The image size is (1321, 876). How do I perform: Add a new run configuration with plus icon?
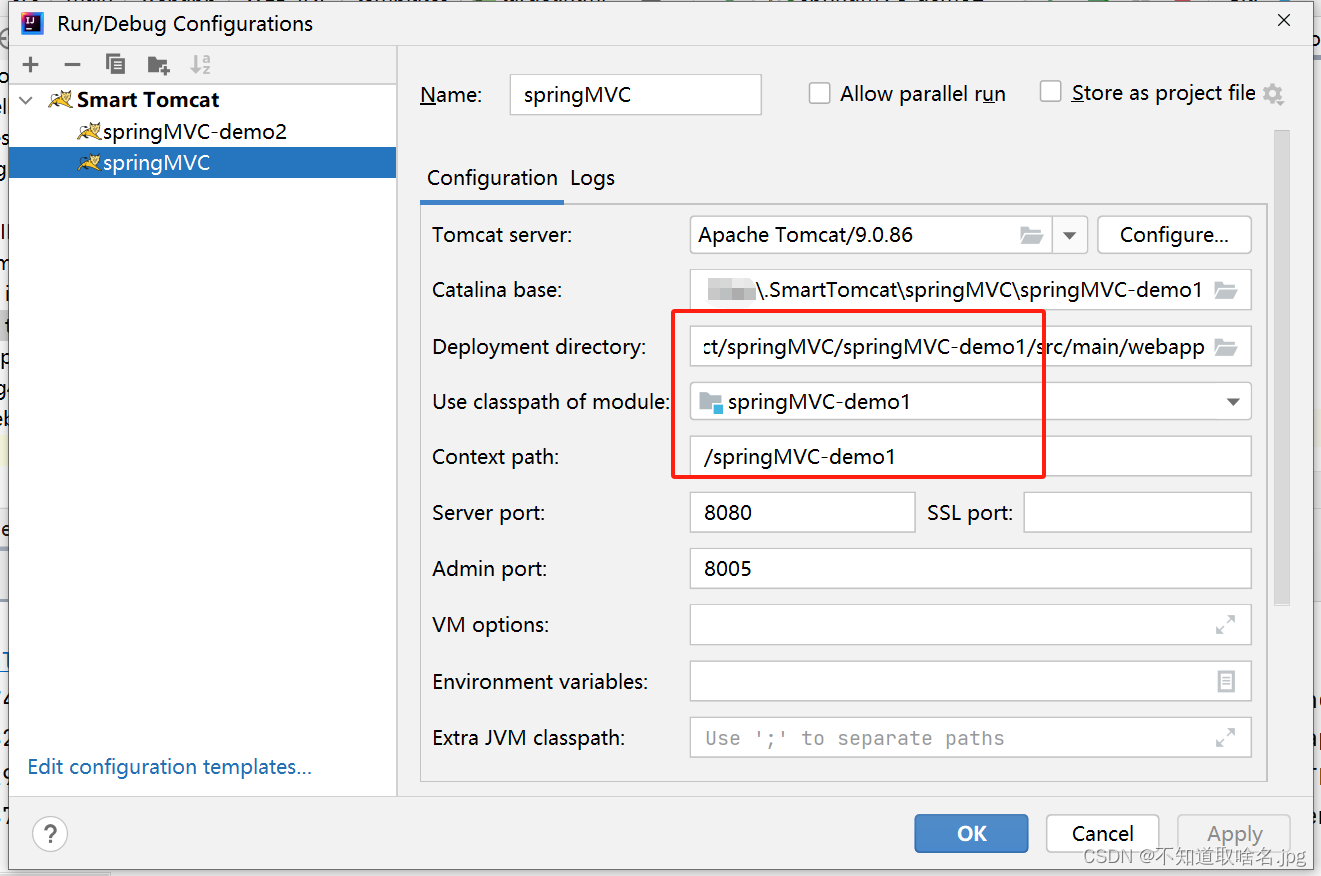click(x=31, y=65)
